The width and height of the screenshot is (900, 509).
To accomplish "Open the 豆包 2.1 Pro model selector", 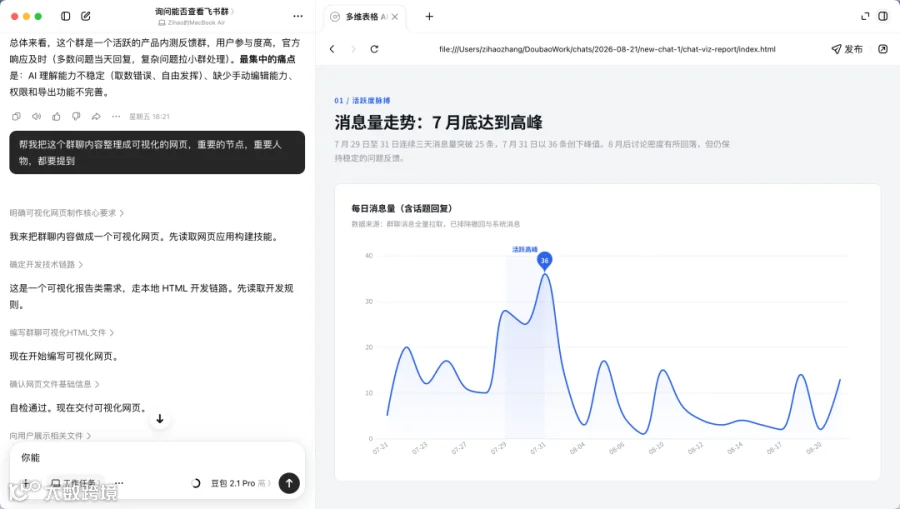I will (241, 483).
